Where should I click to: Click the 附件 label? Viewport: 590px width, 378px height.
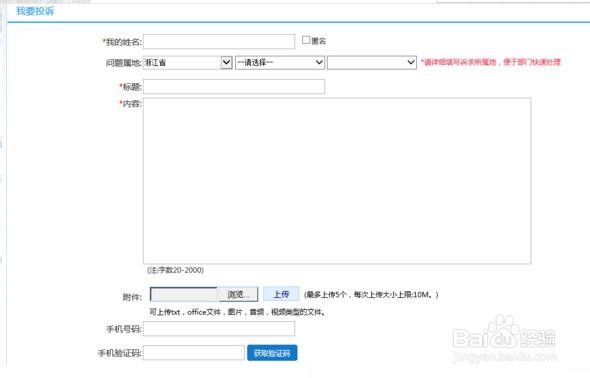pyautogui.click(x=132, y=297)
